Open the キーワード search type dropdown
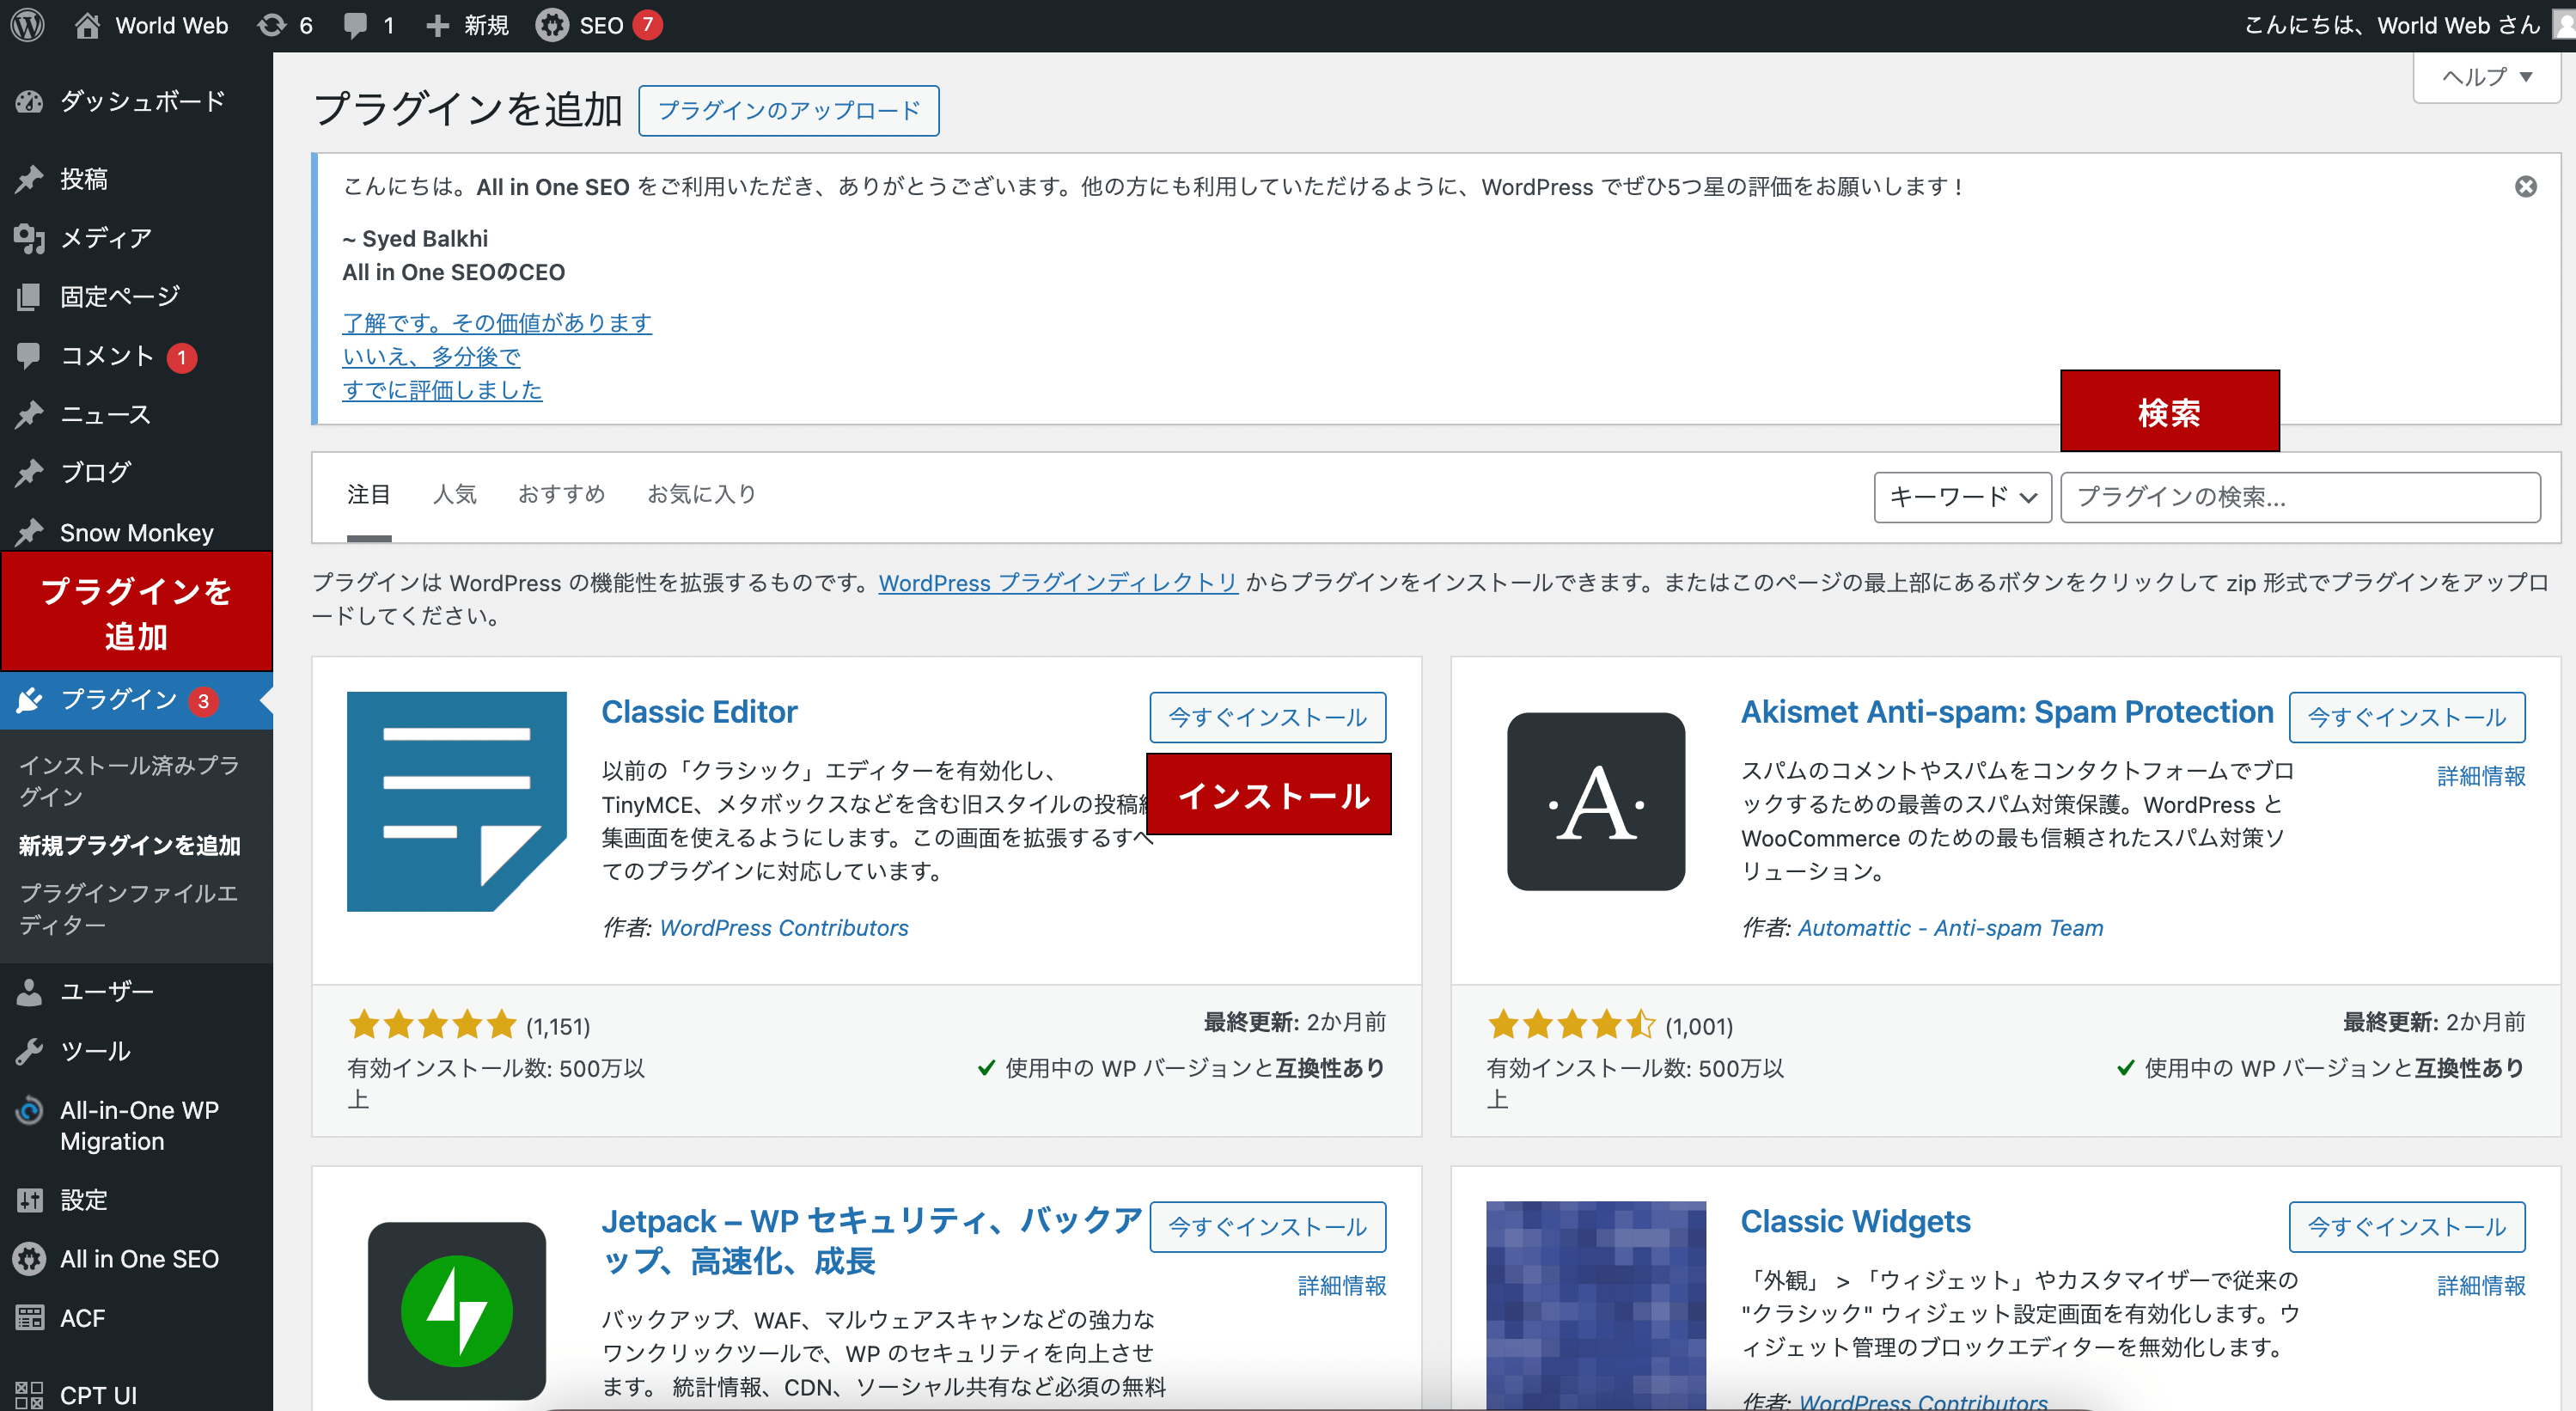The image size is (2576, 1411). pyautogui.click(x=1962, y=497)
